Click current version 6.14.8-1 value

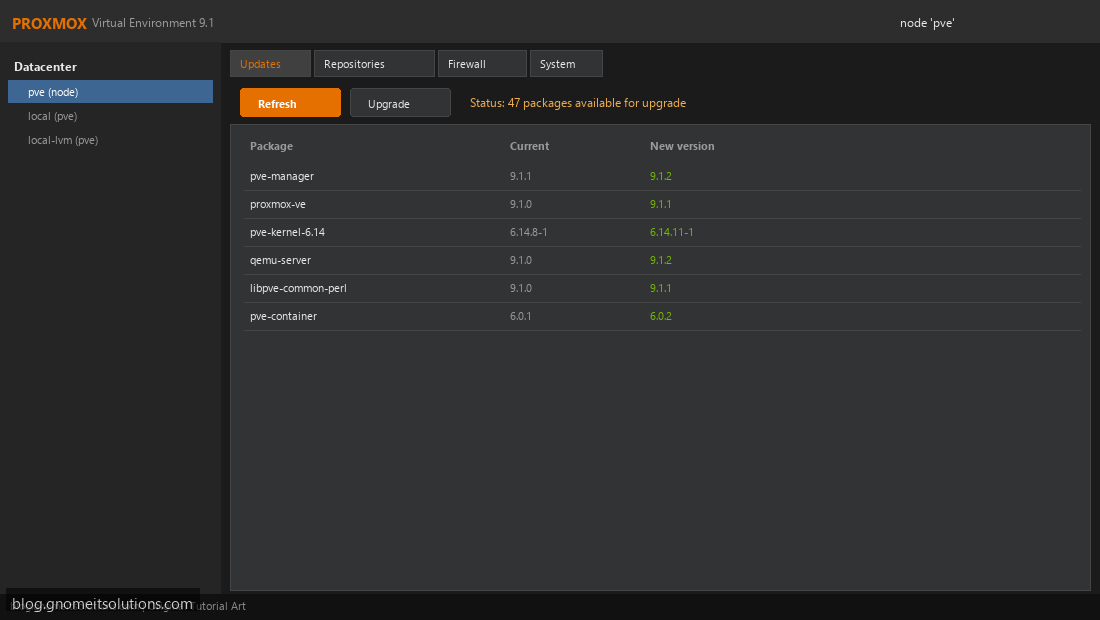click(528, 232)
